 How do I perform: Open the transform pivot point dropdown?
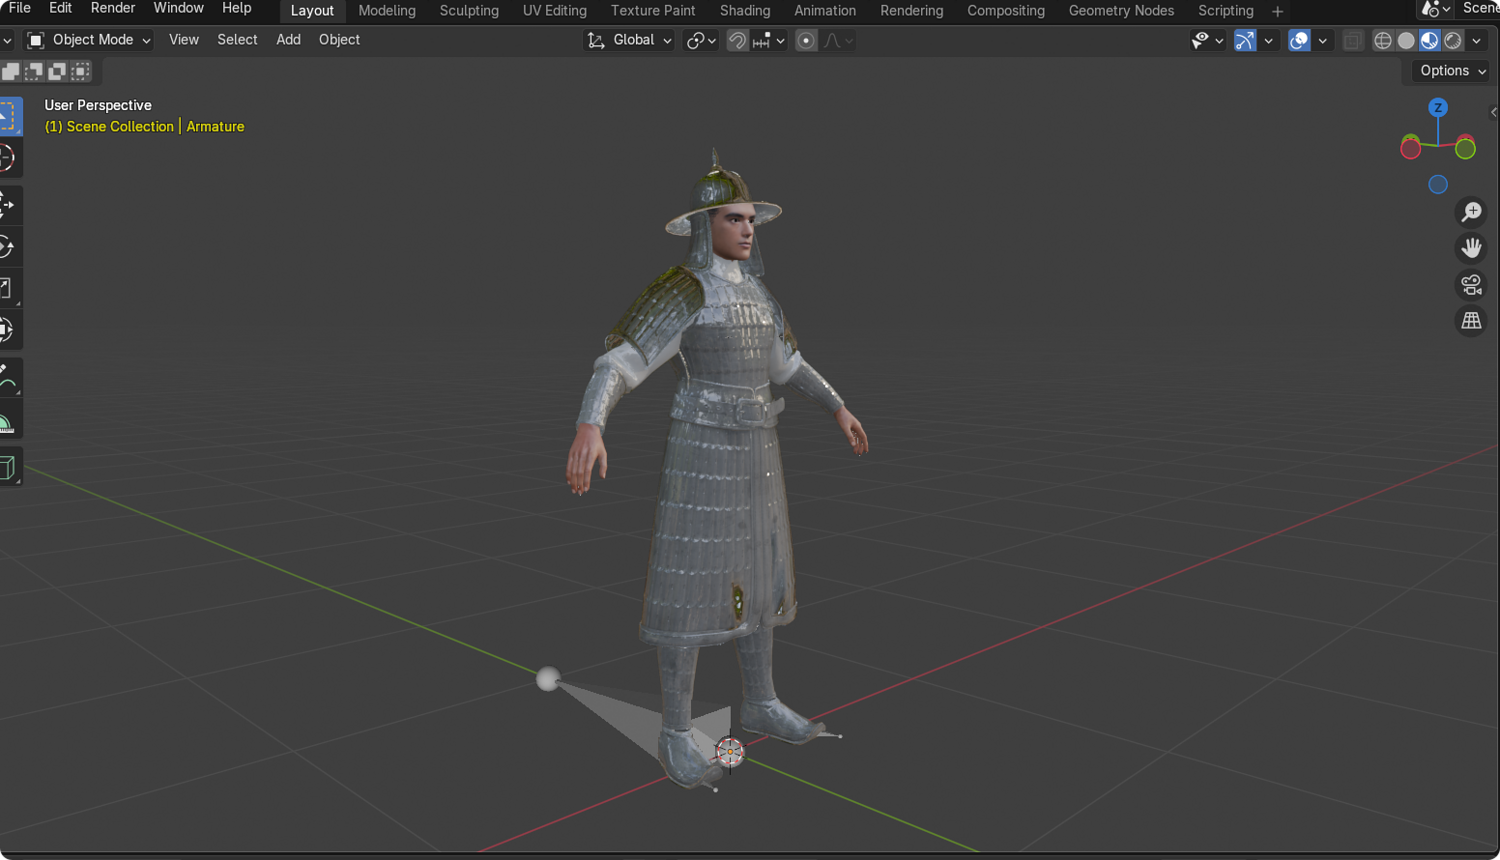(x=701, y=41)
